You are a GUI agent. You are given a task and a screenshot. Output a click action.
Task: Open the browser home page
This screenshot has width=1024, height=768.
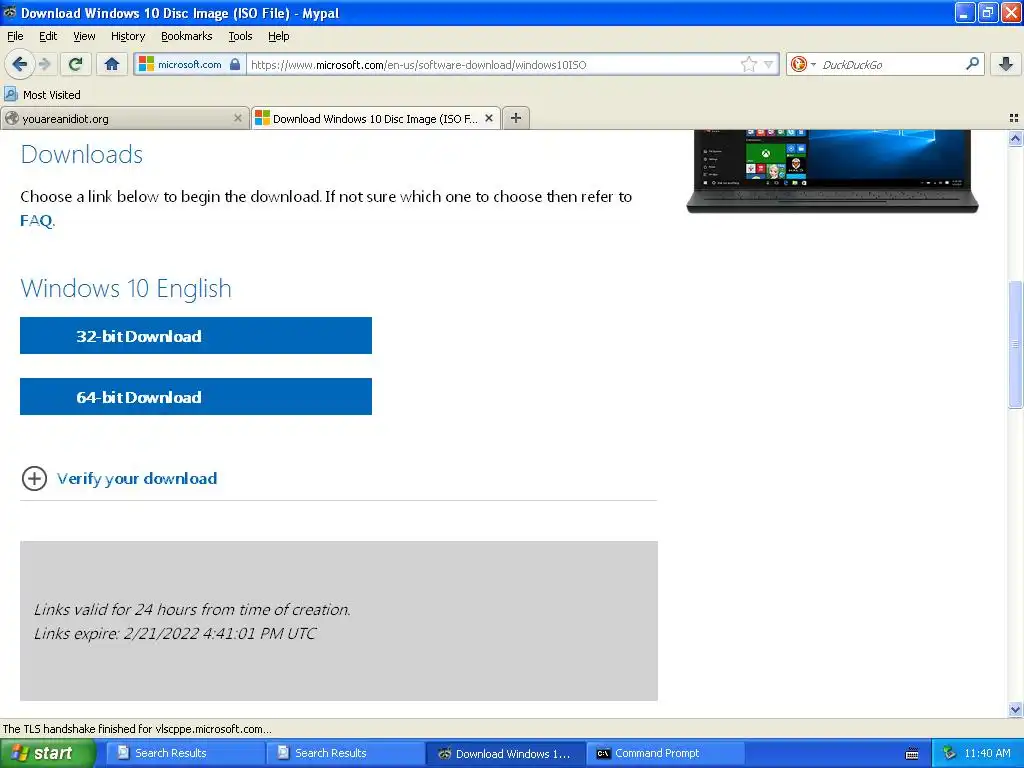pyautogui.click(x=112, y=64)
